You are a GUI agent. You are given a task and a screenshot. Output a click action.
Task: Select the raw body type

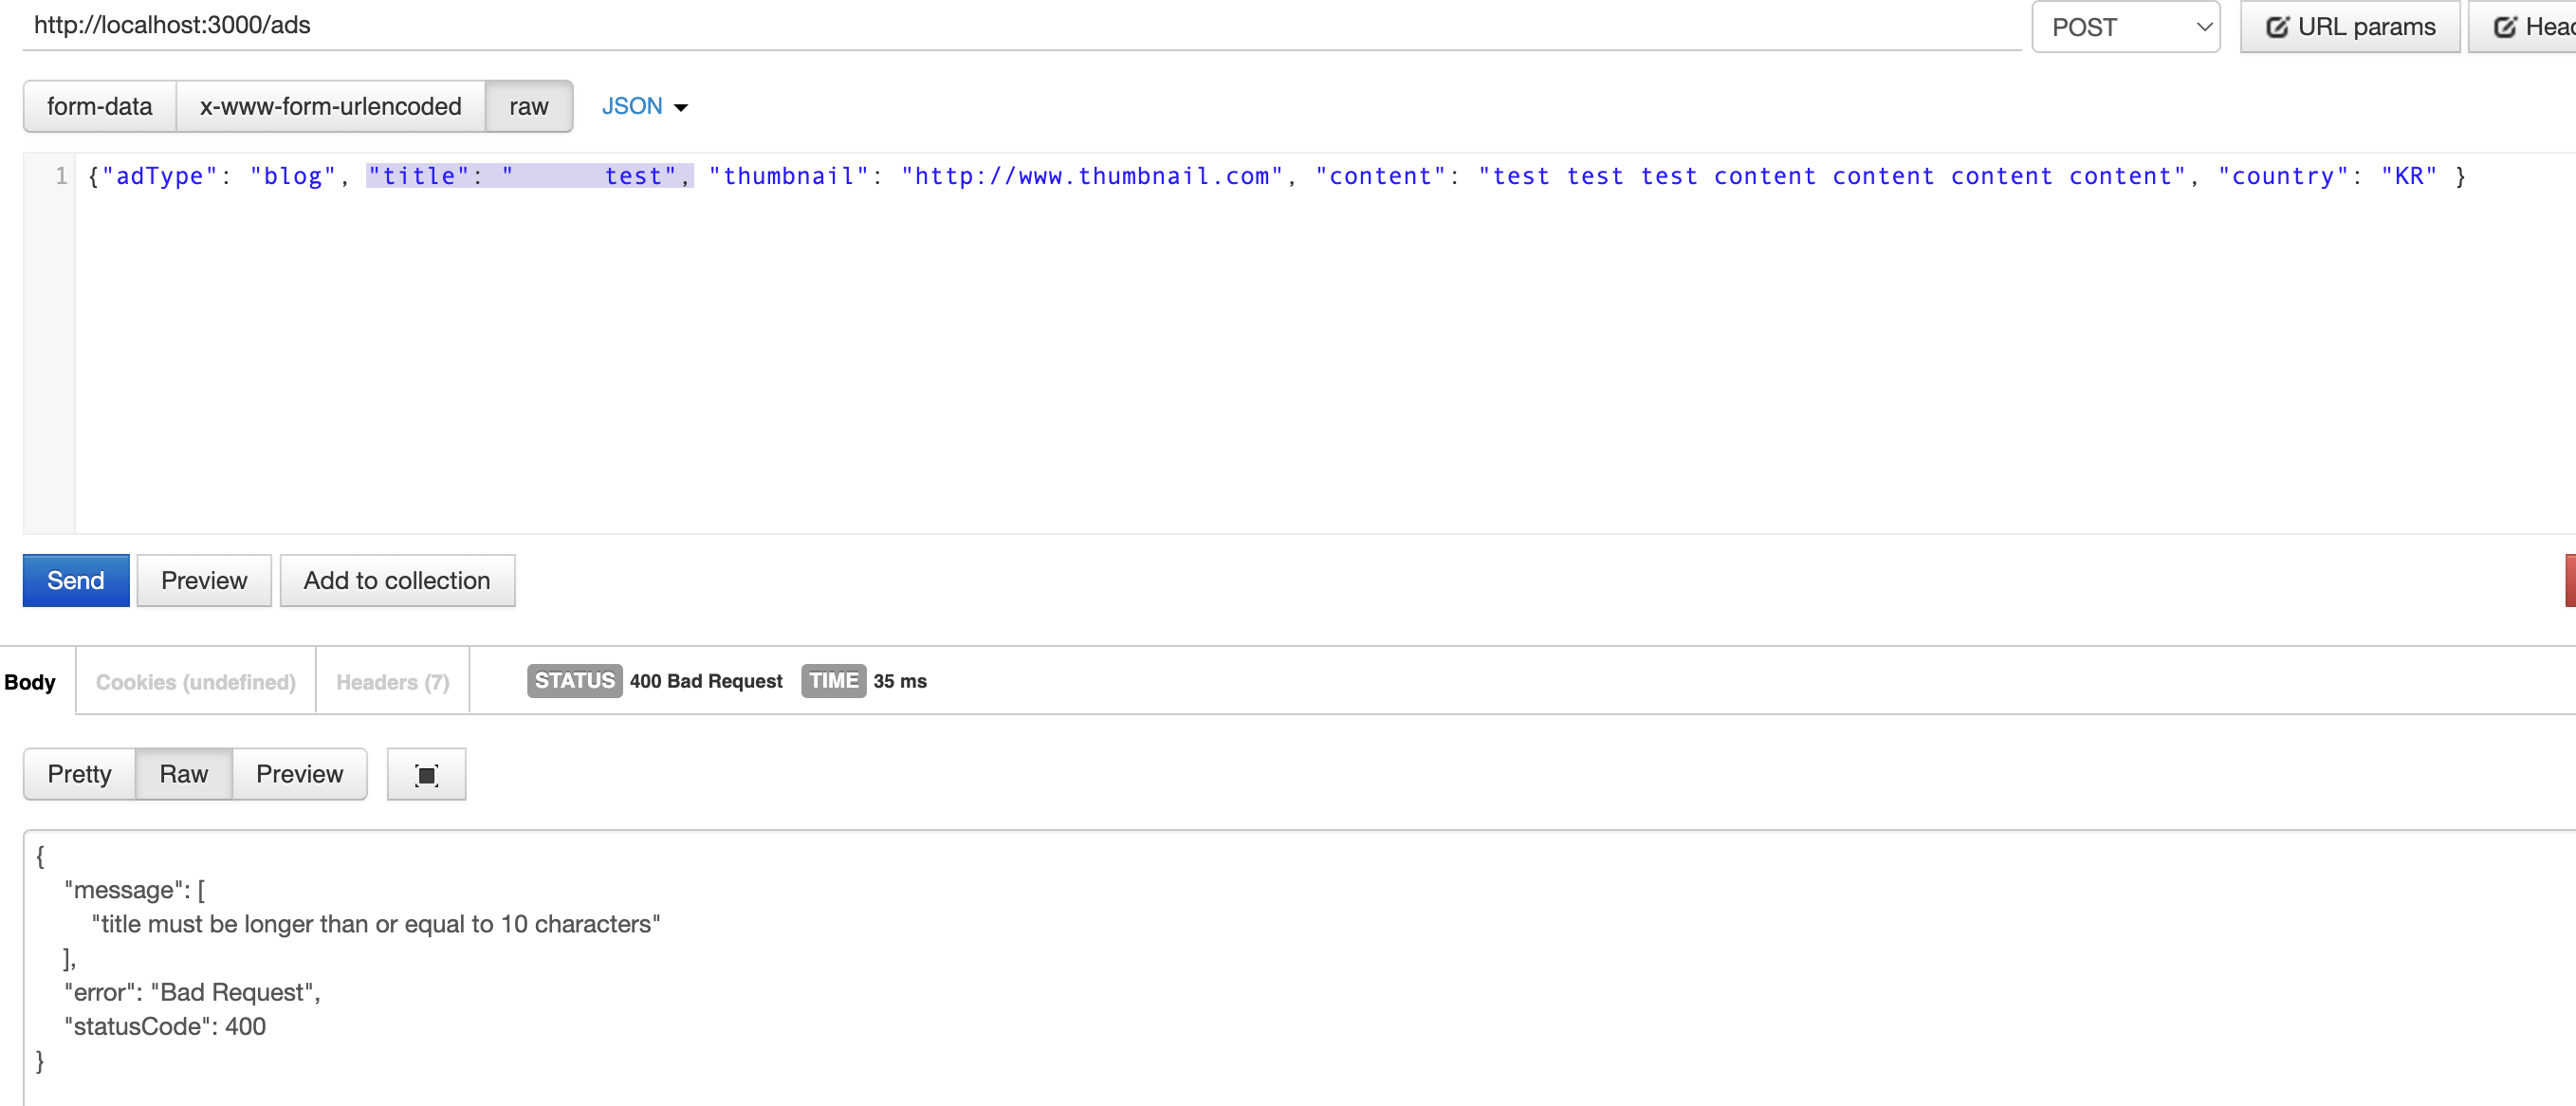tap(528, 106)
